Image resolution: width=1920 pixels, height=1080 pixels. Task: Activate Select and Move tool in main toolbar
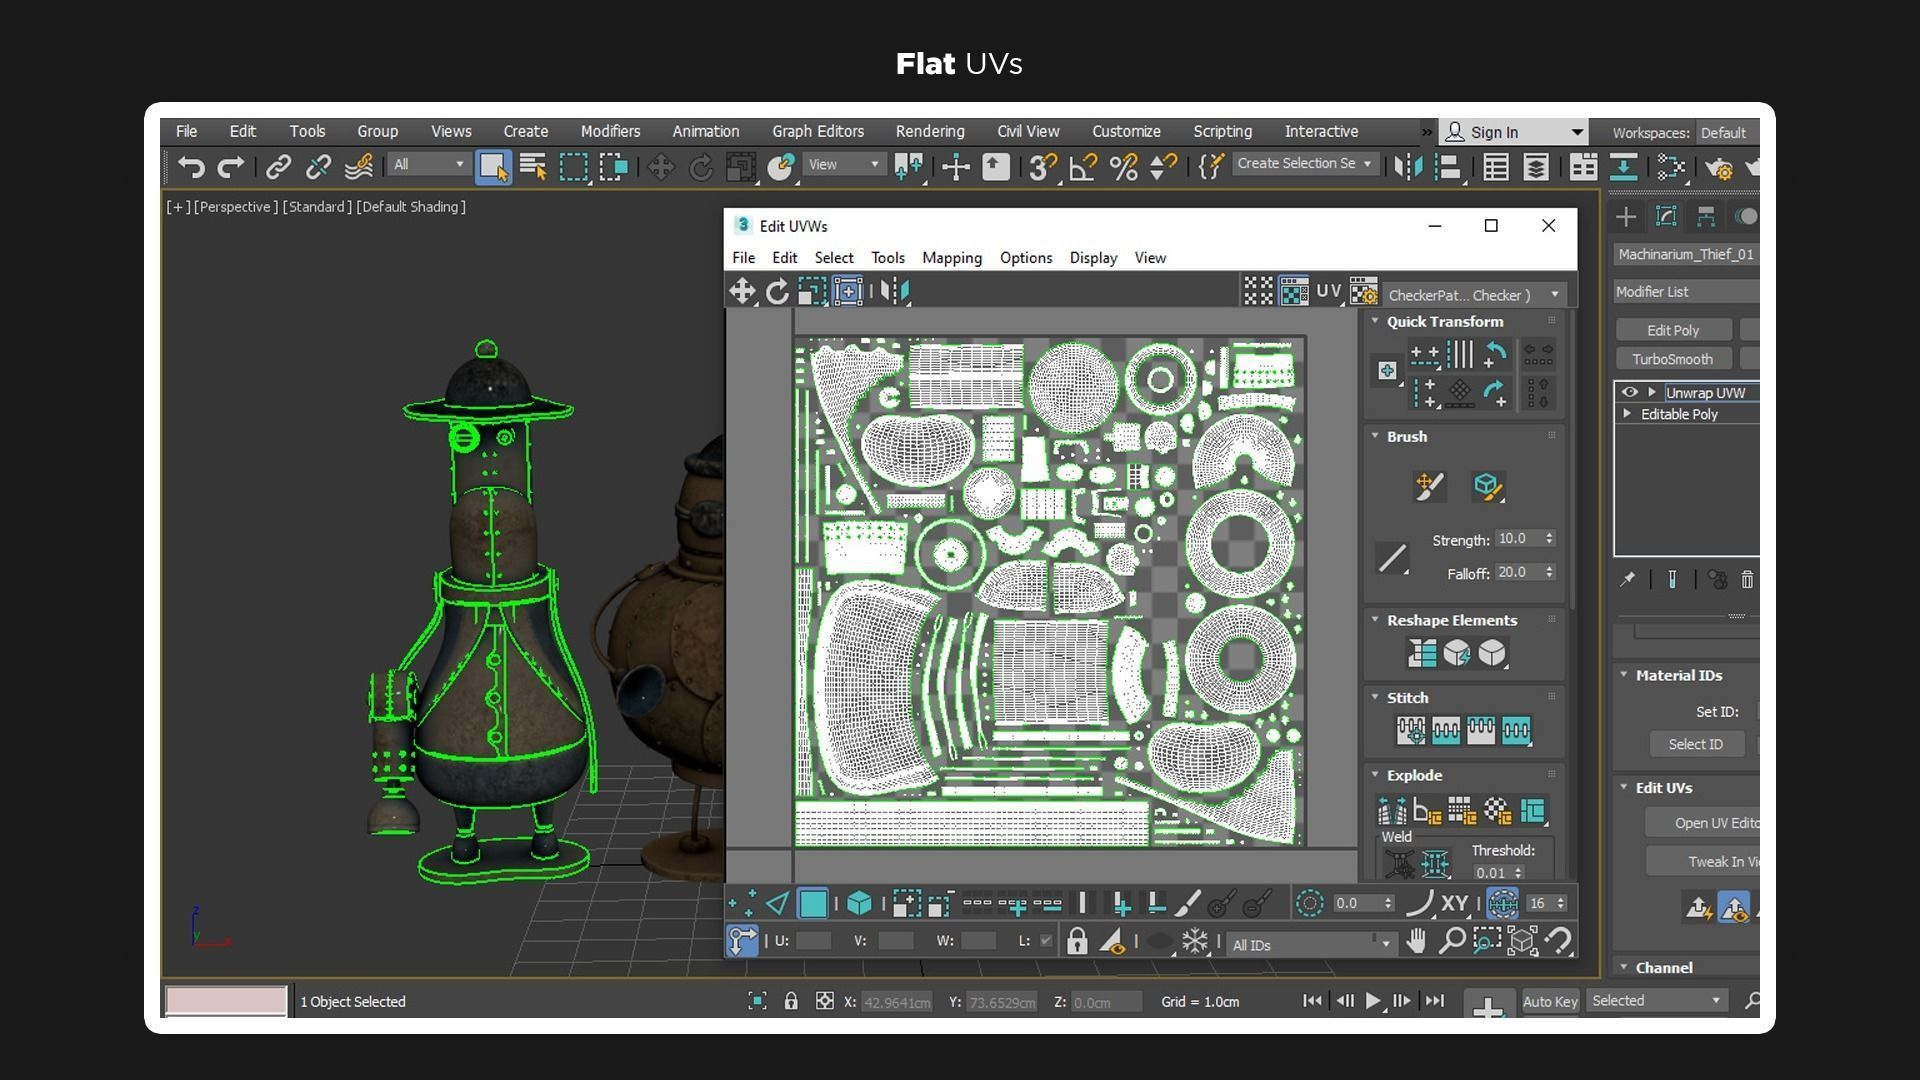click(x=661, y=167)
